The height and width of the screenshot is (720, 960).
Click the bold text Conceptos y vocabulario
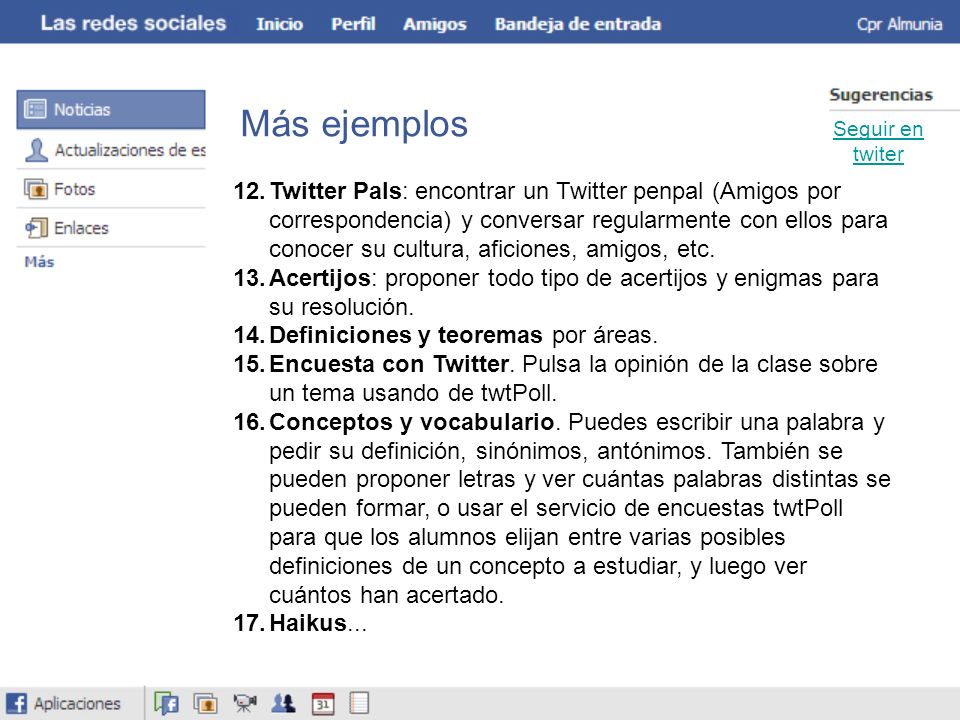412,422
